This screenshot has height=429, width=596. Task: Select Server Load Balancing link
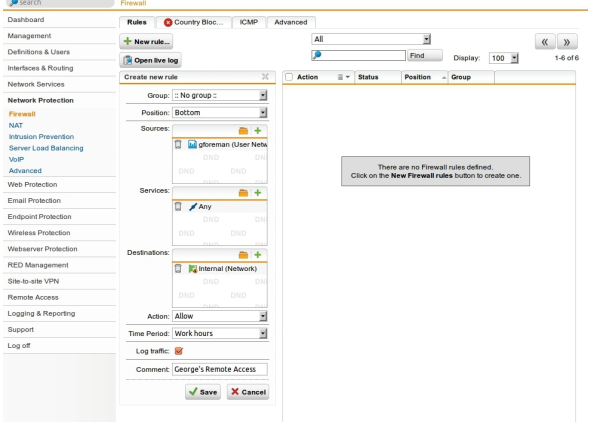(x=46, y=148)
